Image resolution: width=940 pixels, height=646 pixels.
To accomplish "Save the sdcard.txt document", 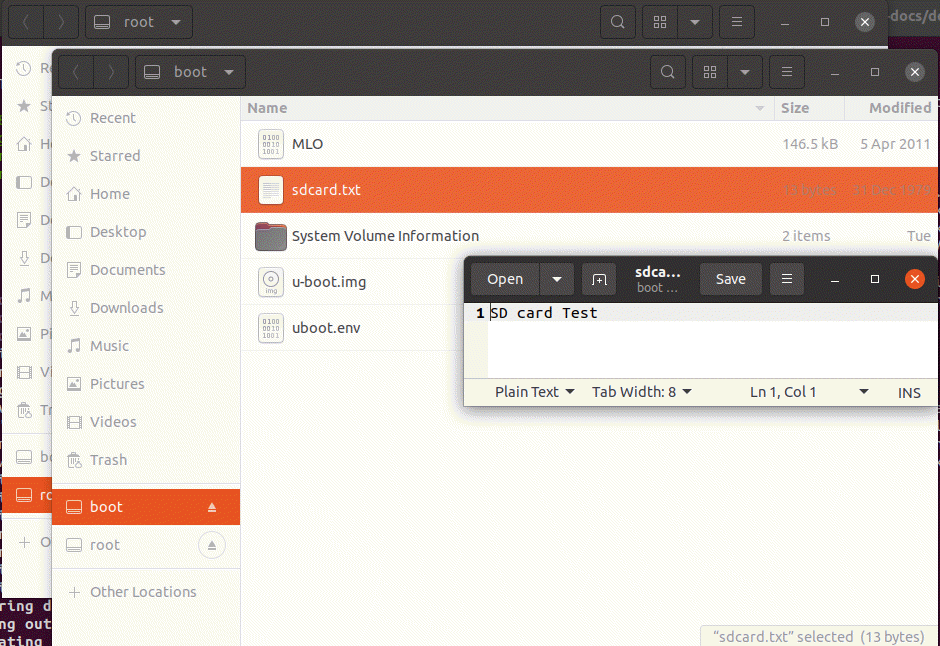I will click(731, 279).
